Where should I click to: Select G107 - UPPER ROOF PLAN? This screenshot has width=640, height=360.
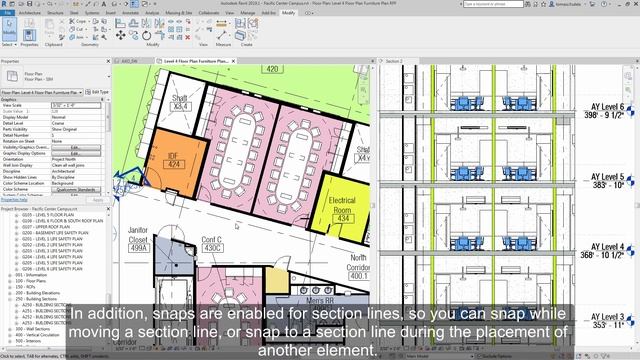point(46,227)
